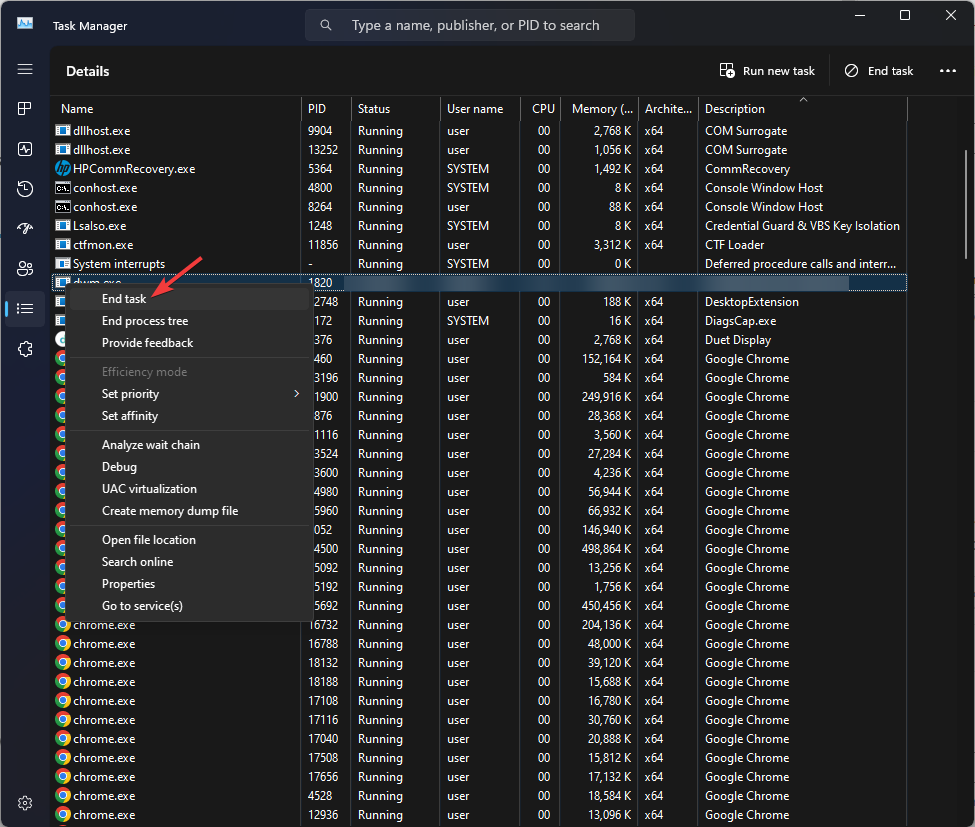Sort by the Architecture column header
The height and width of the screenshot is (827, 975).
click(668, 109)
